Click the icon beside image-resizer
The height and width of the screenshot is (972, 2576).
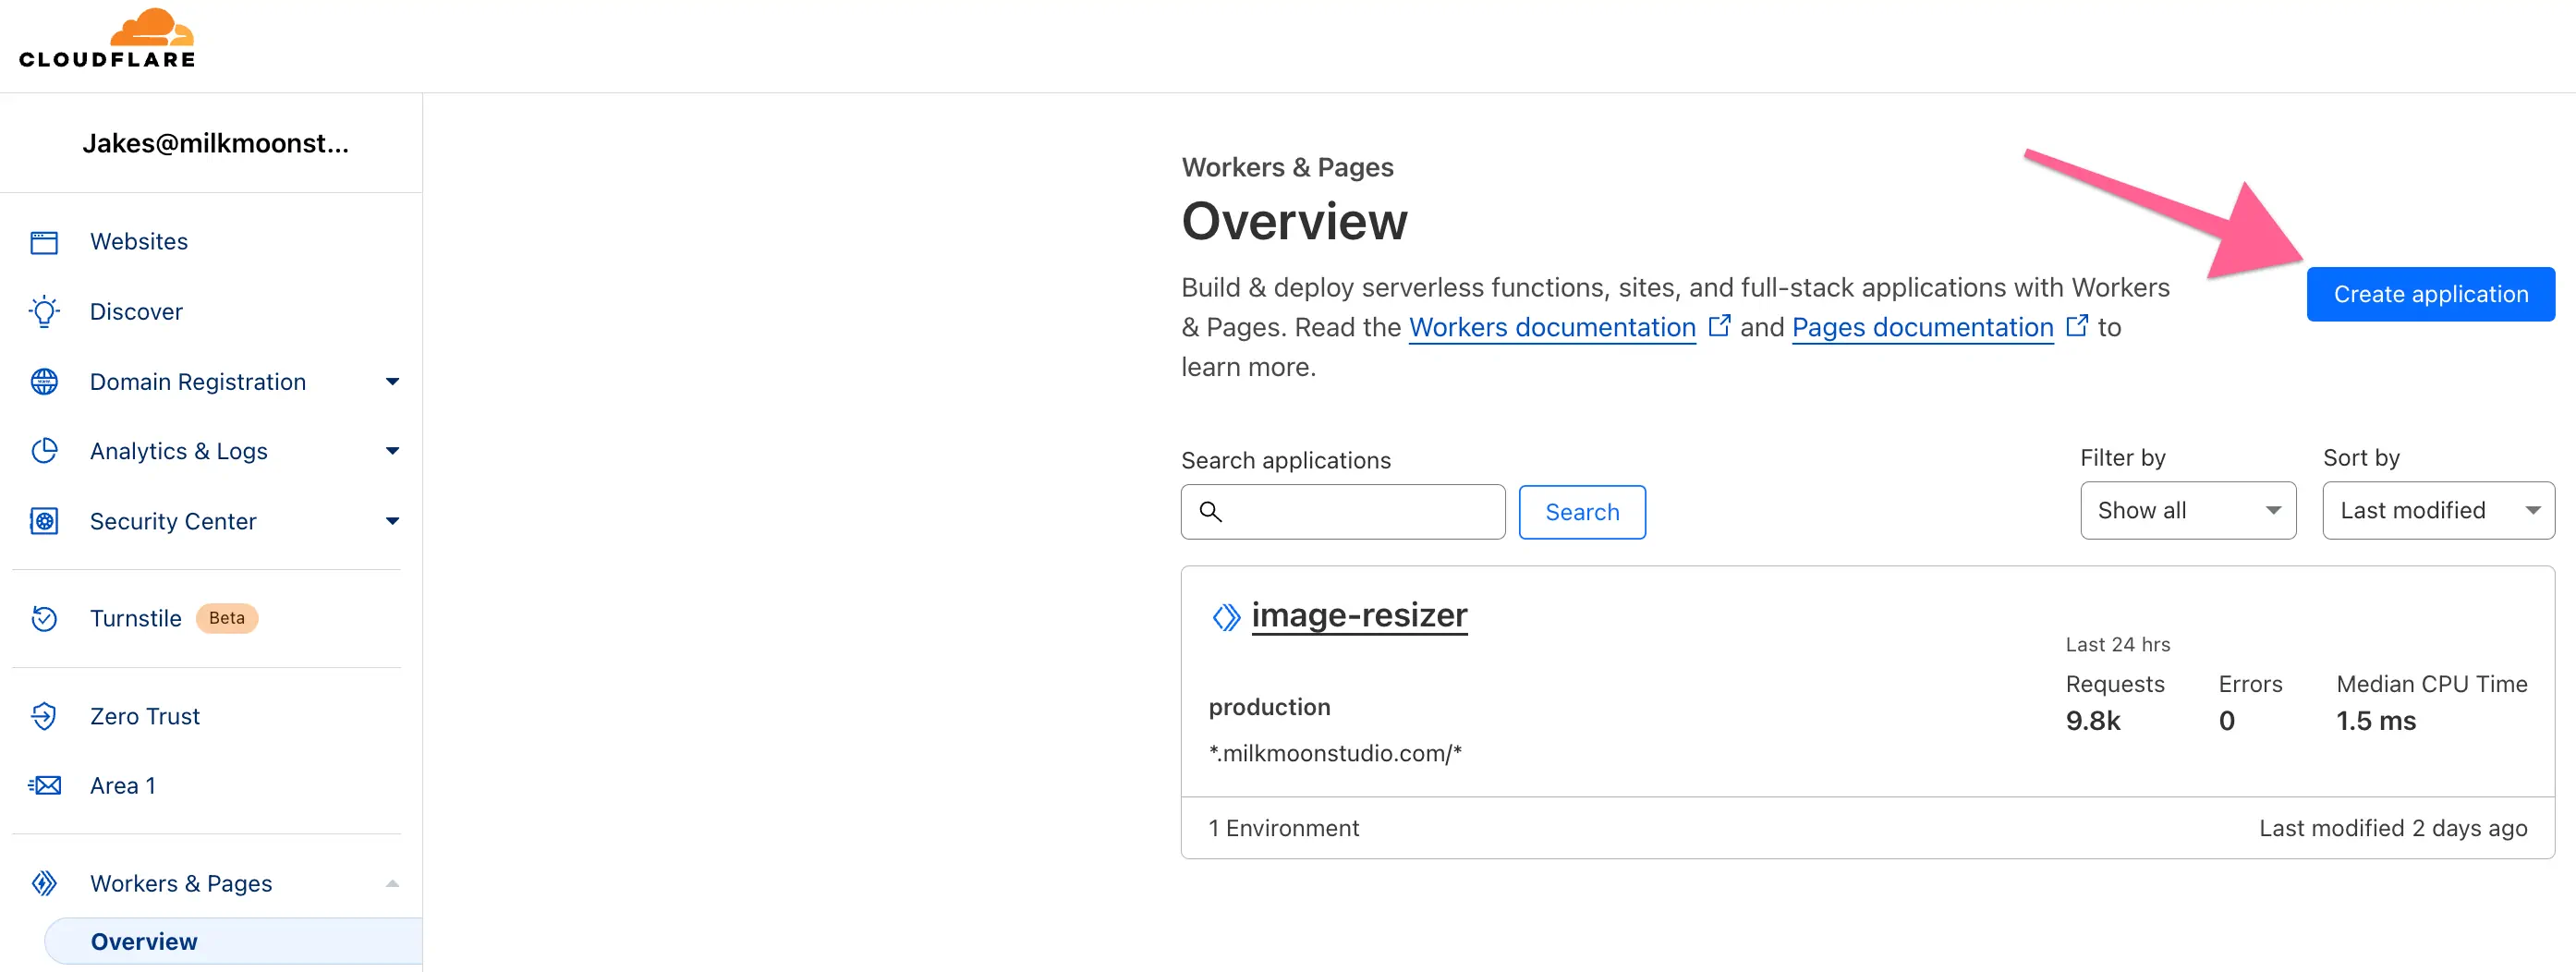coord(1224,616)
